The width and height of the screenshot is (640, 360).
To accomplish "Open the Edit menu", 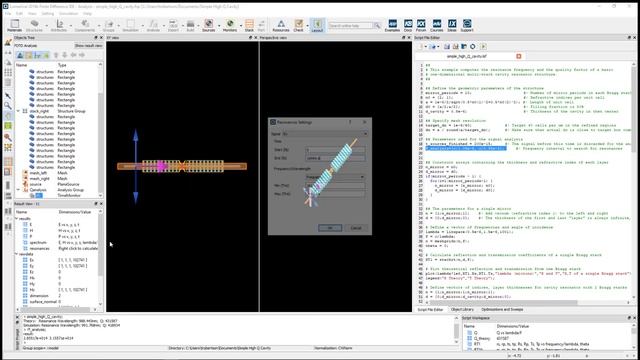I will [19, 13].
